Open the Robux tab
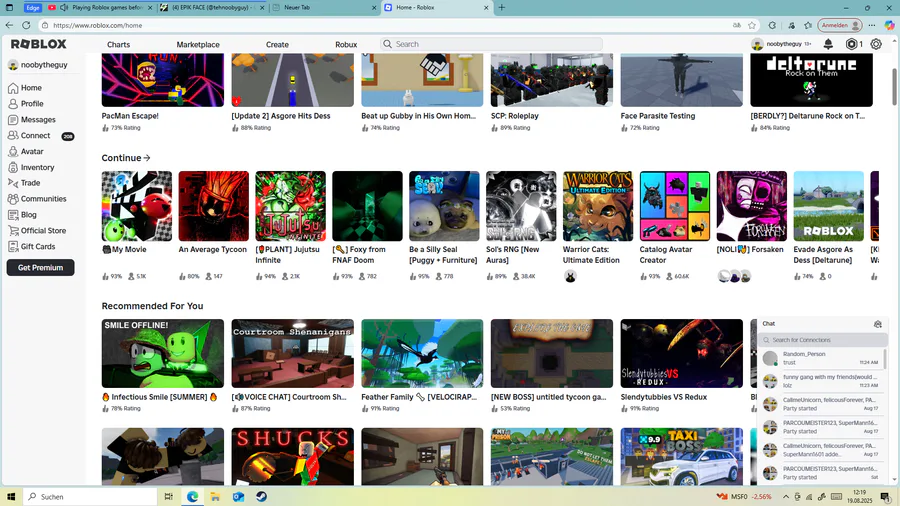 (x=346, y=45)
